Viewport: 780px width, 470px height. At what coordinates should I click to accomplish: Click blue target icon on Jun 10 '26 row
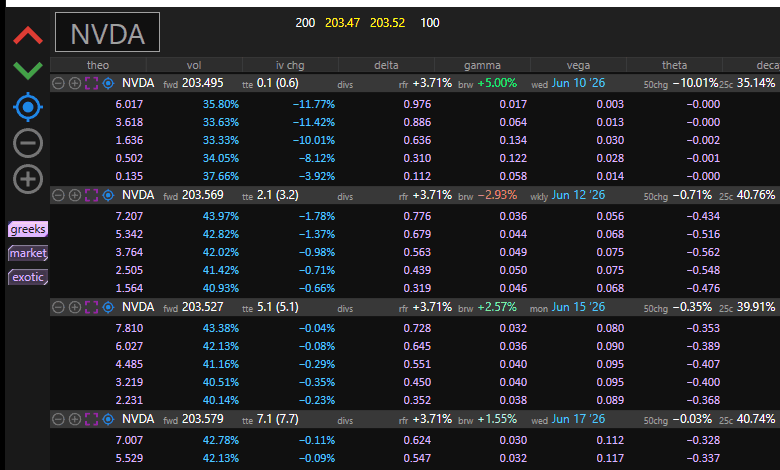pyautogui.click(x=108, y=83)
